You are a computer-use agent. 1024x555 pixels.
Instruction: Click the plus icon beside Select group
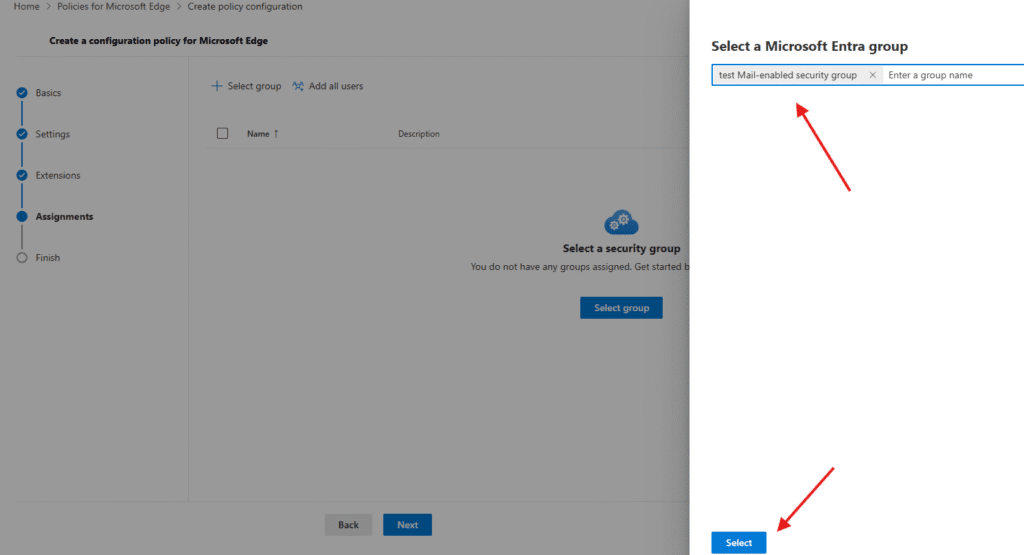pos(216,86)
